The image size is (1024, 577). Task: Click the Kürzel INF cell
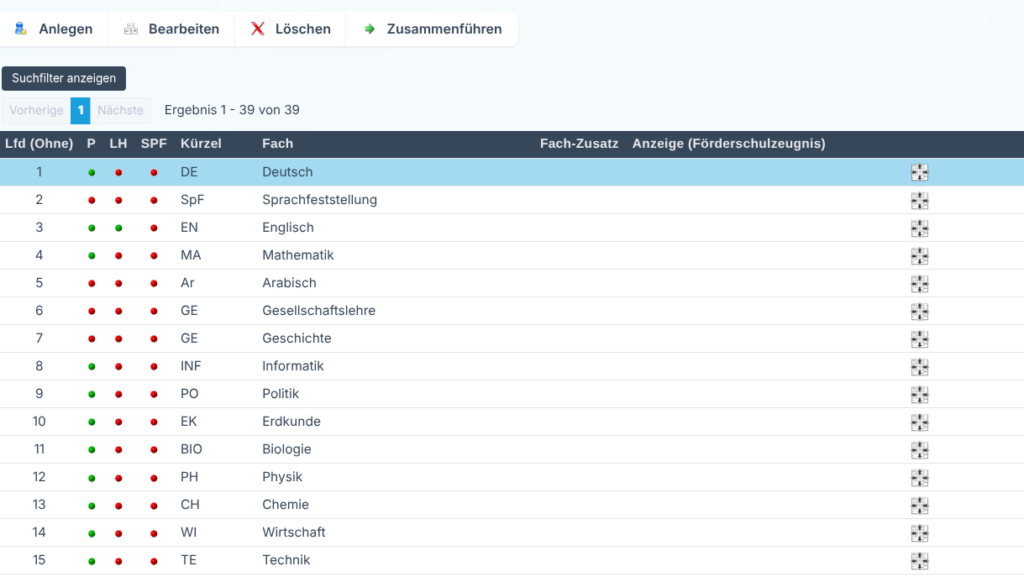pos(191,366)
